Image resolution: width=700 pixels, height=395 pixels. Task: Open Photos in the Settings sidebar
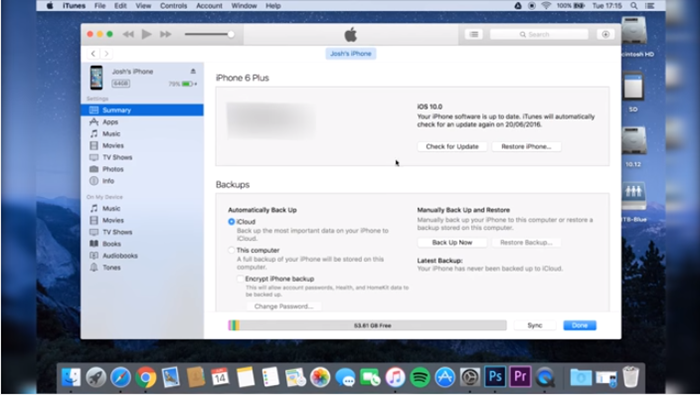click(112, 169)
